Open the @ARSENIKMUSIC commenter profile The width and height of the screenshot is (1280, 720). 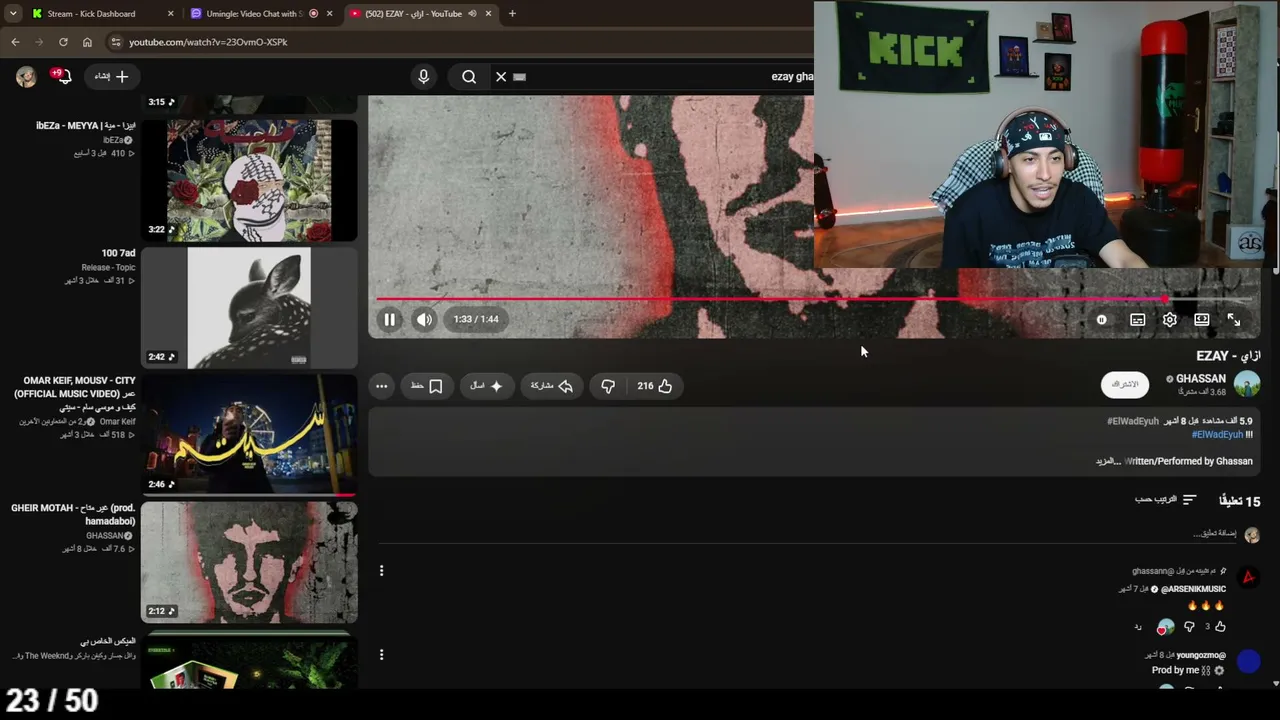1193,589
